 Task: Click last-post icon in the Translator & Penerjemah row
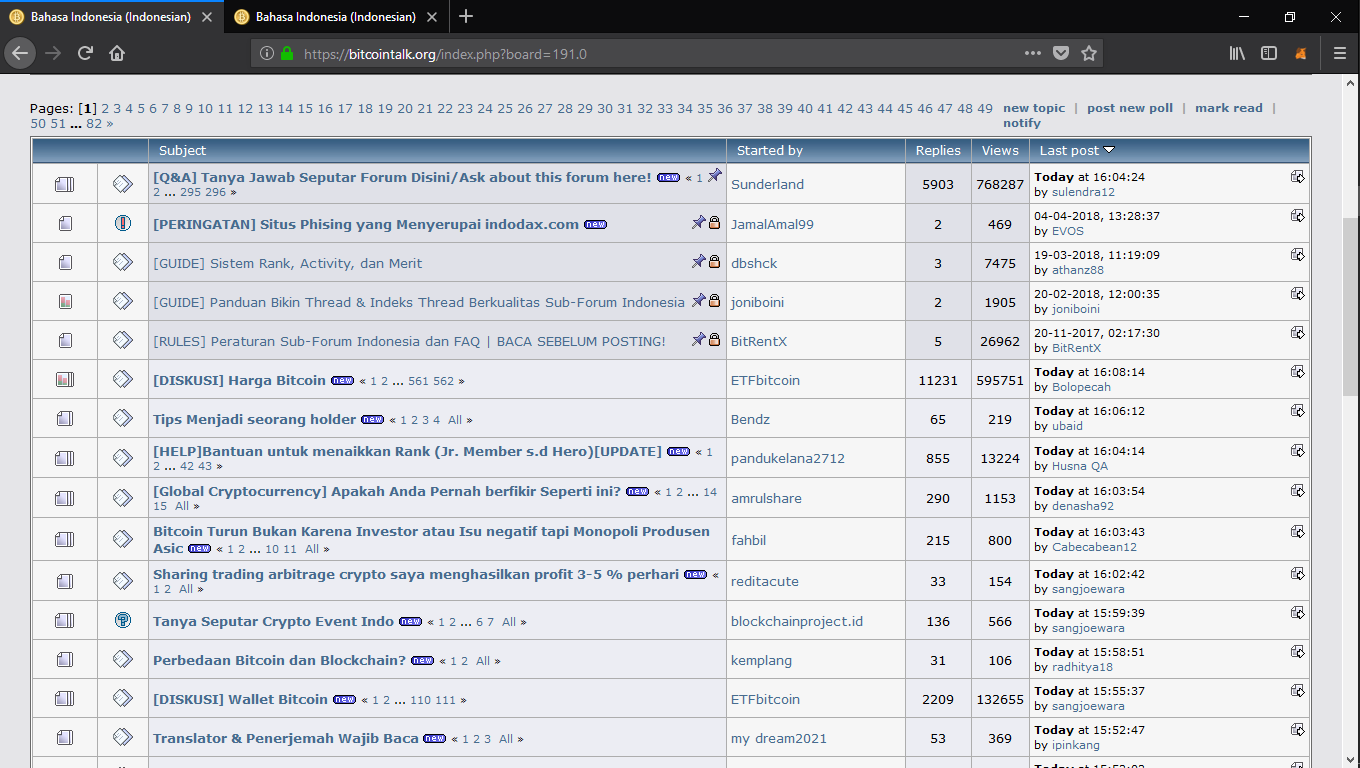[x=1298, y=729]
